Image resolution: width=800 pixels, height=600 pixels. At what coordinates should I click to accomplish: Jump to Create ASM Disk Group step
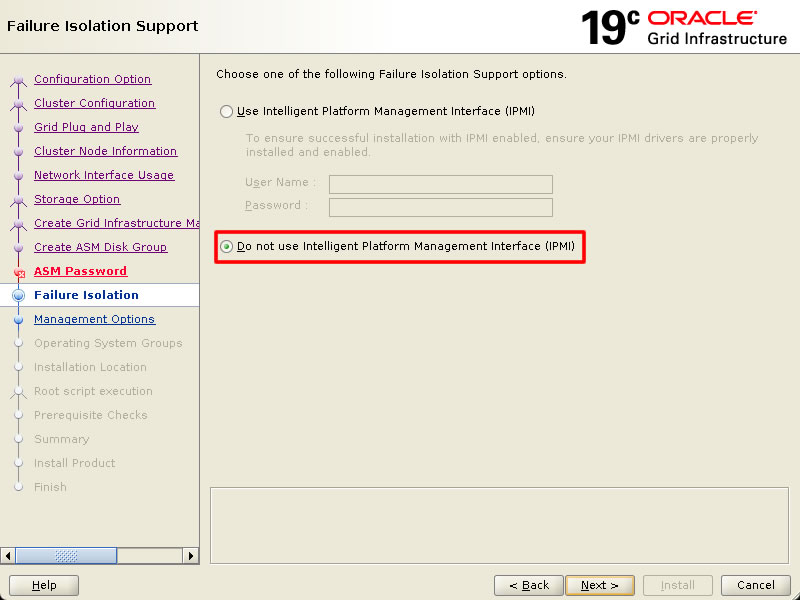[x=101, y=247]
